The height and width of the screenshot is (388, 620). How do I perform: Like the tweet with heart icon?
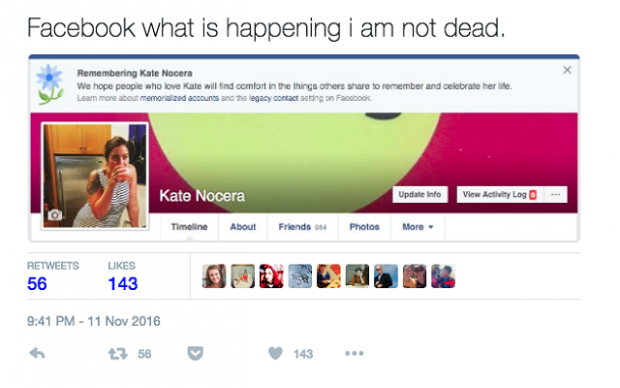tap(275, 353)
